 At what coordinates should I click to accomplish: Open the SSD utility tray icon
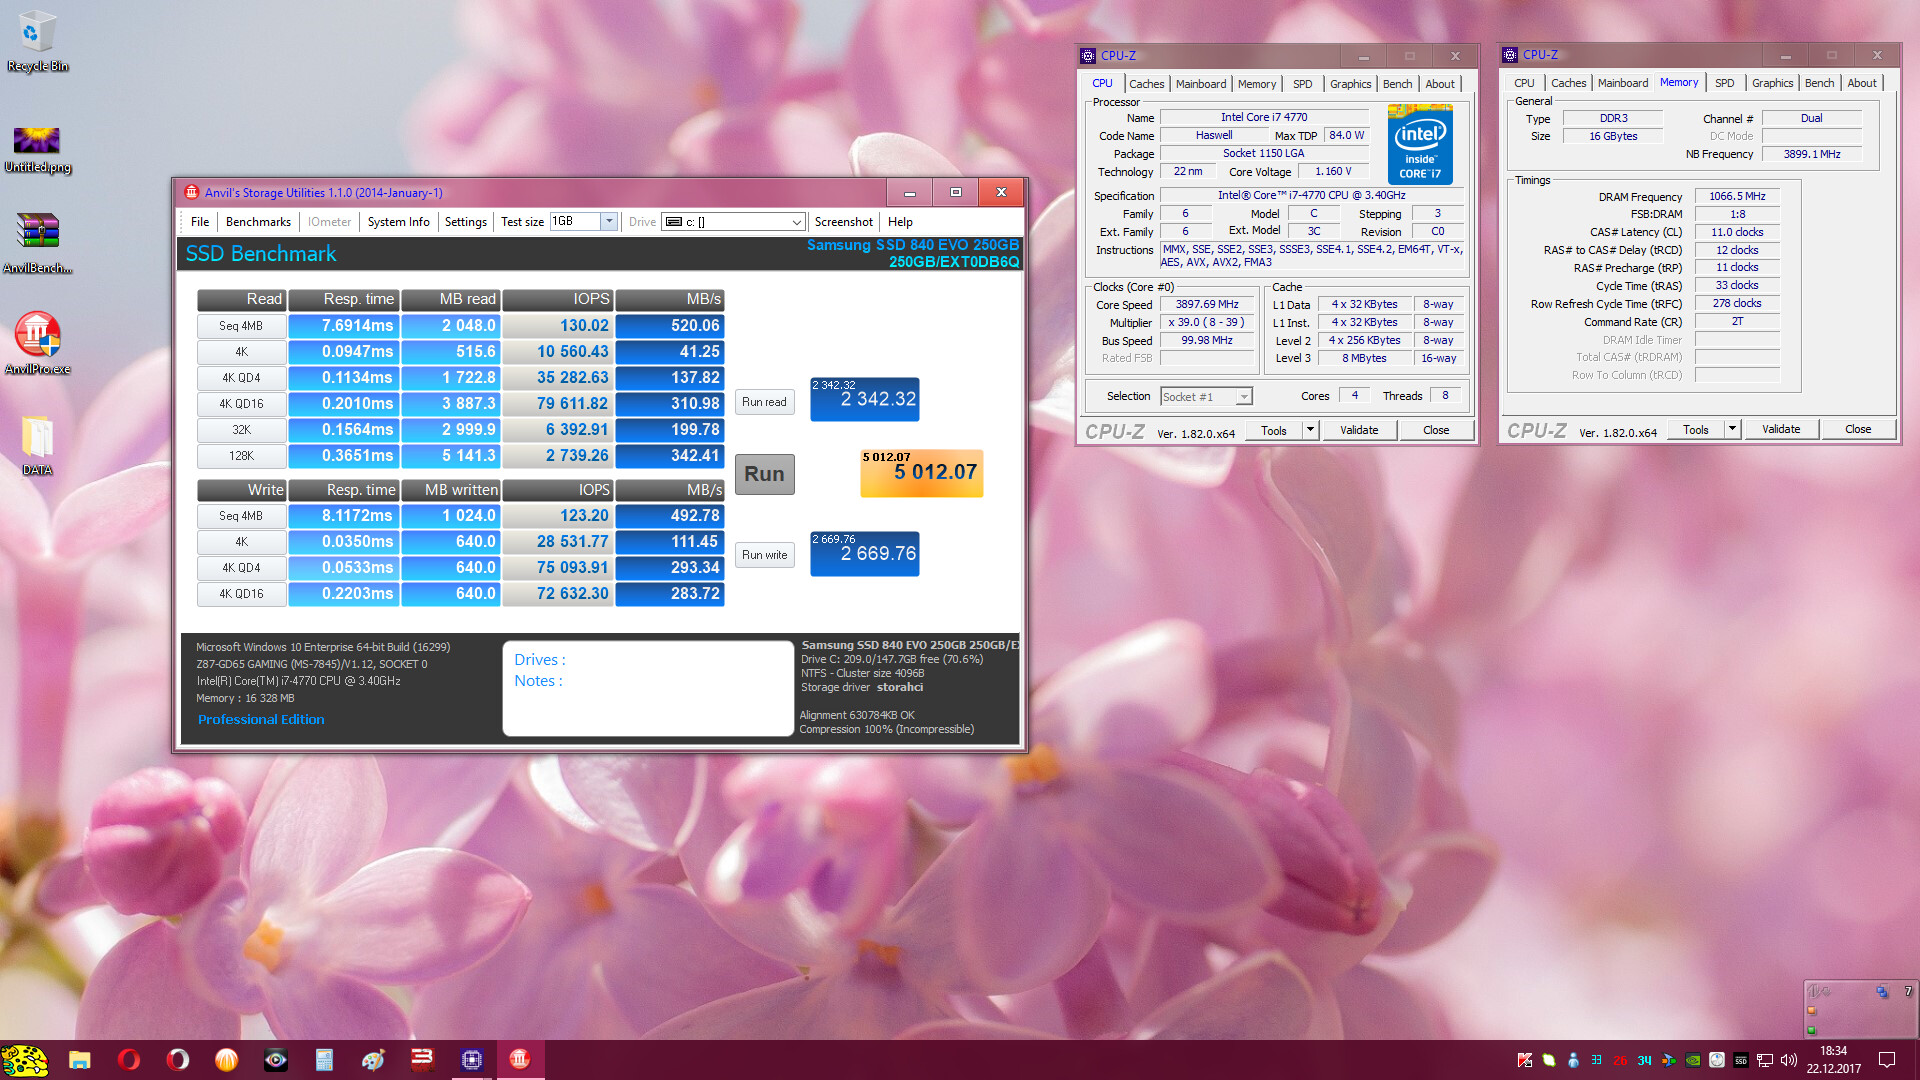coord(1741,1060)
